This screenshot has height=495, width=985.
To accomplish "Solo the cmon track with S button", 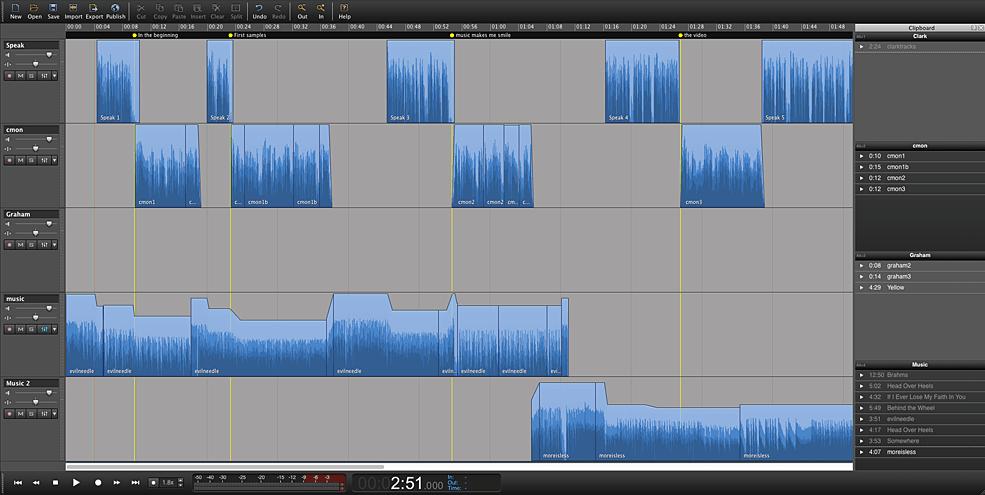I will [x=31, y=160].
